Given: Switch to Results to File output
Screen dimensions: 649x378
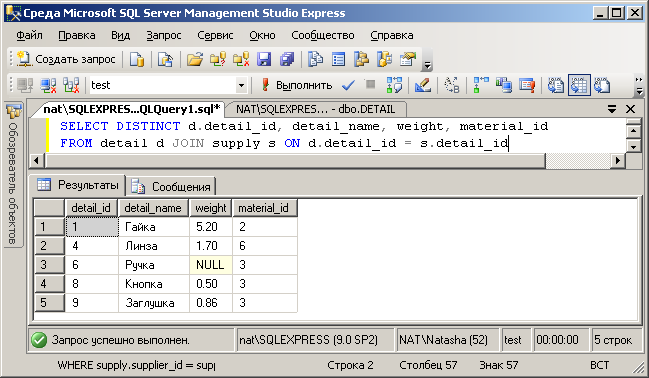Looking at the screenshot, I should (x=602, y=85).
